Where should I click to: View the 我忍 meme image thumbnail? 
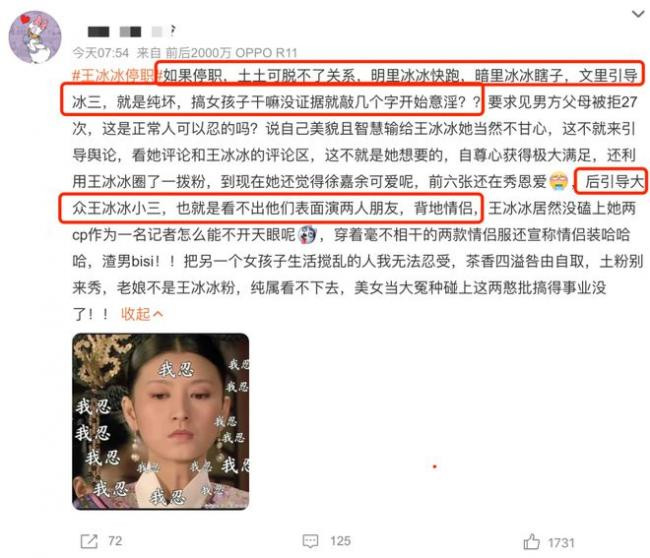(160, 421)
